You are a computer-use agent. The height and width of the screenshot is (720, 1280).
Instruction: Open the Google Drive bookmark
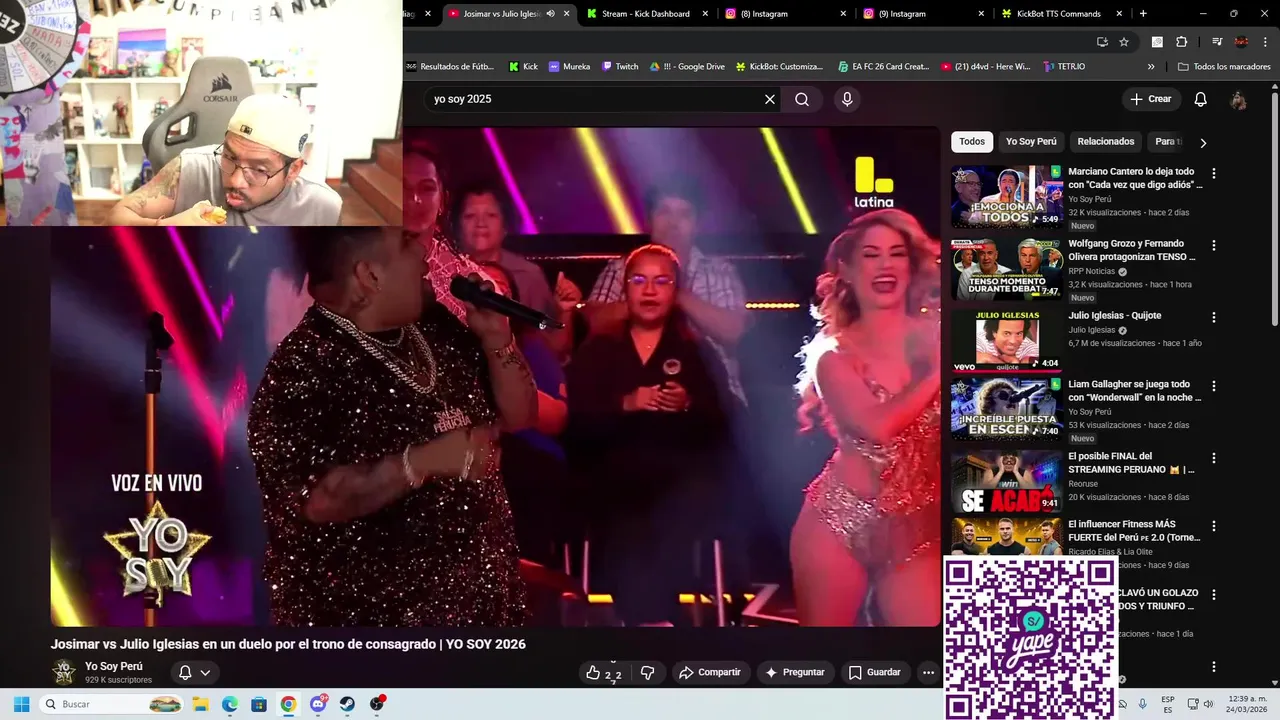click(688, 67)
